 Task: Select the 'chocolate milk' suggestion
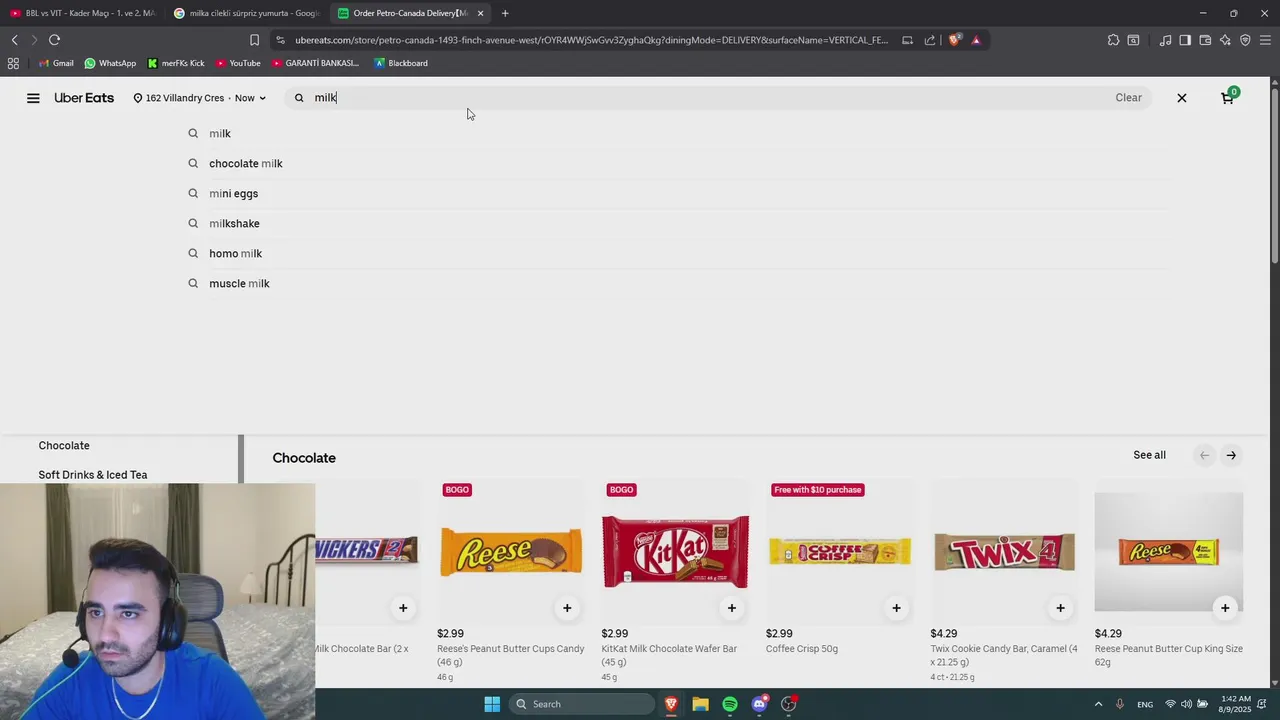point(246,163)
